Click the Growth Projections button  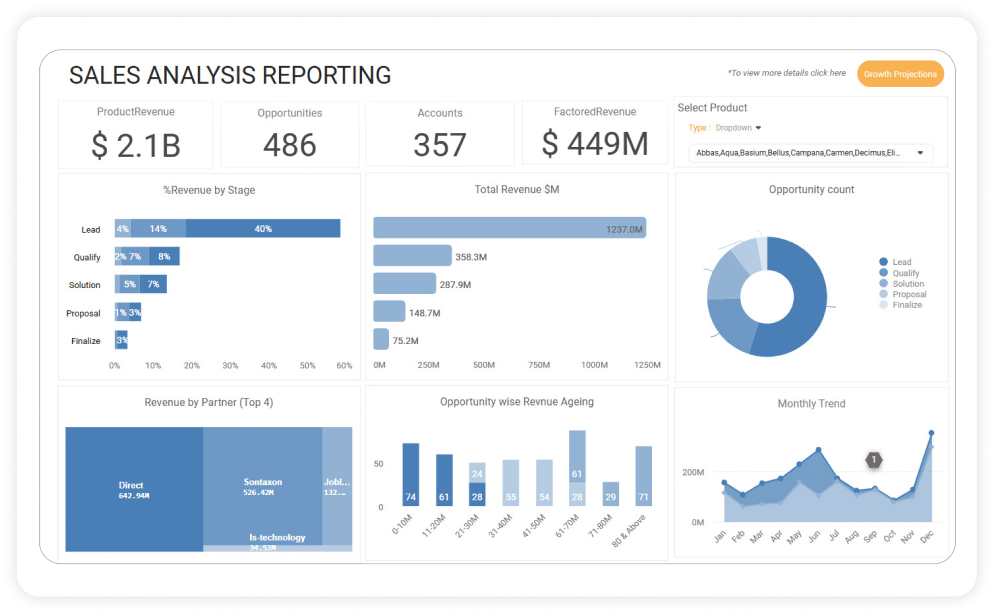click(900, 74)
